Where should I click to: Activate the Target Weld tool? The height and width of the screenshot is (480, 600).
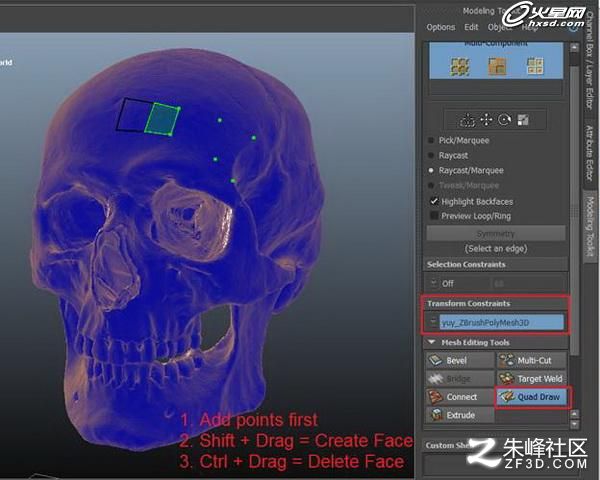[531, 379]
